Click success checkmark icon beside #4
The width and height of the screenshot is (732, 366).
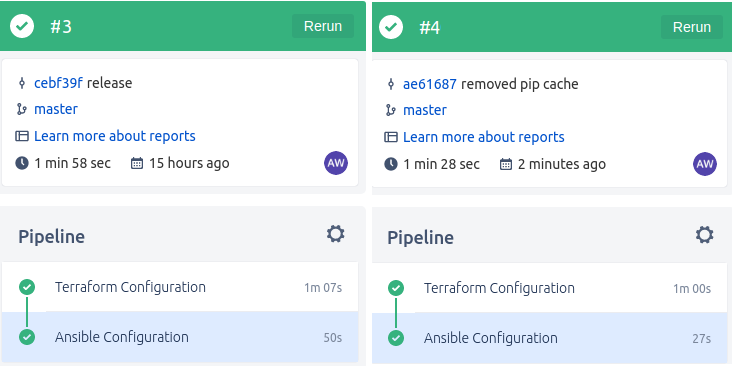[x=391, y=27]
